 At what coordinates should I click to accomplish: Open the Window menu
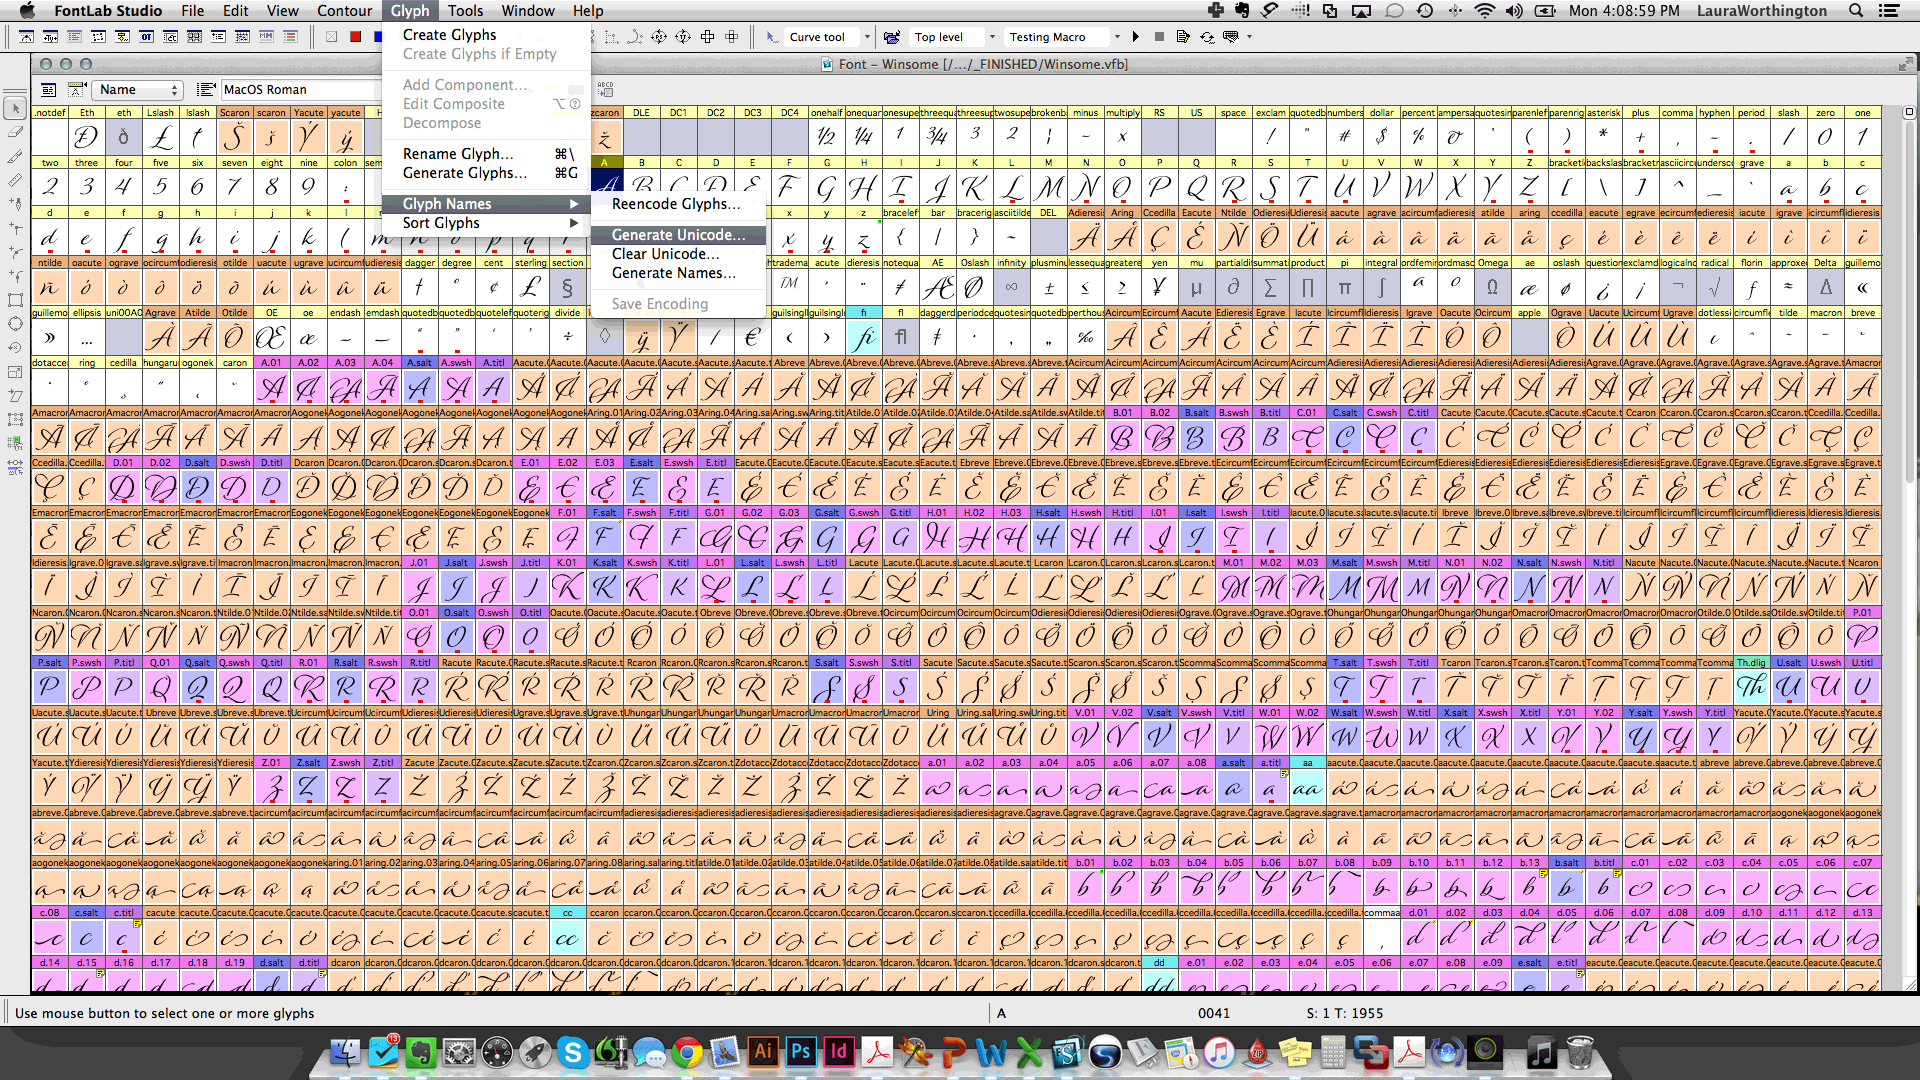click(x=528, y=11)
